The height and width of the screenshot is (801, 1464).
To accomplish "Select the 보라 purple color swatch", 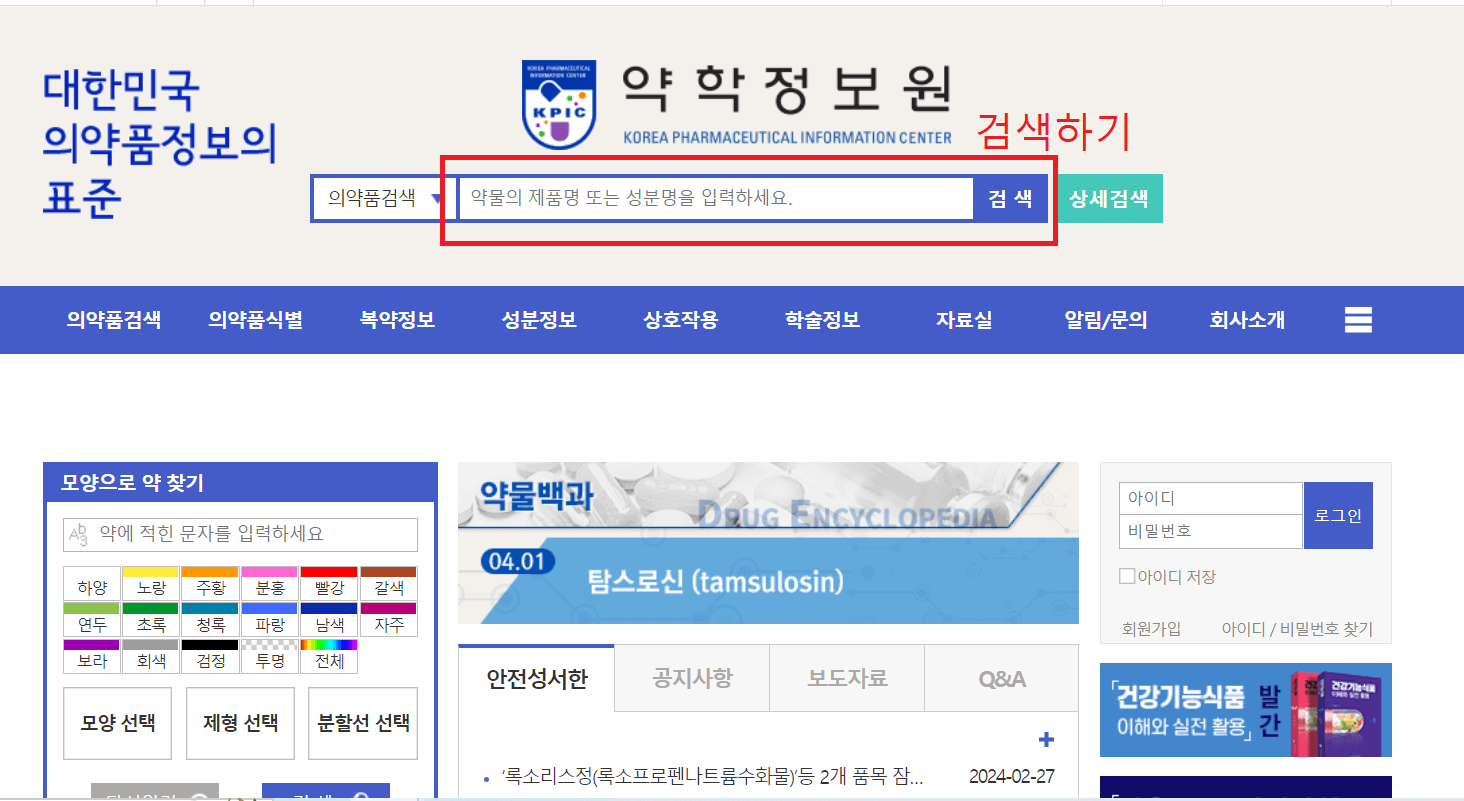I will point(91,656).
